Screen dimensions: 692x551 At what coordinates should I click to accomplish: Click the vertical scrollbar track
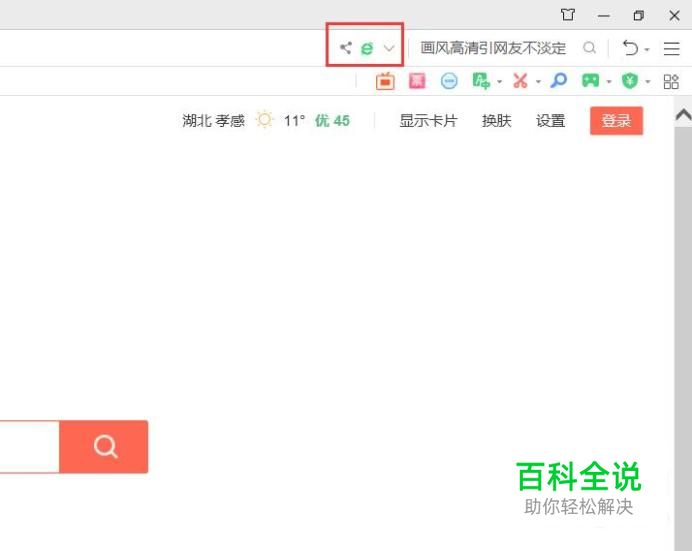coord(683,338)
